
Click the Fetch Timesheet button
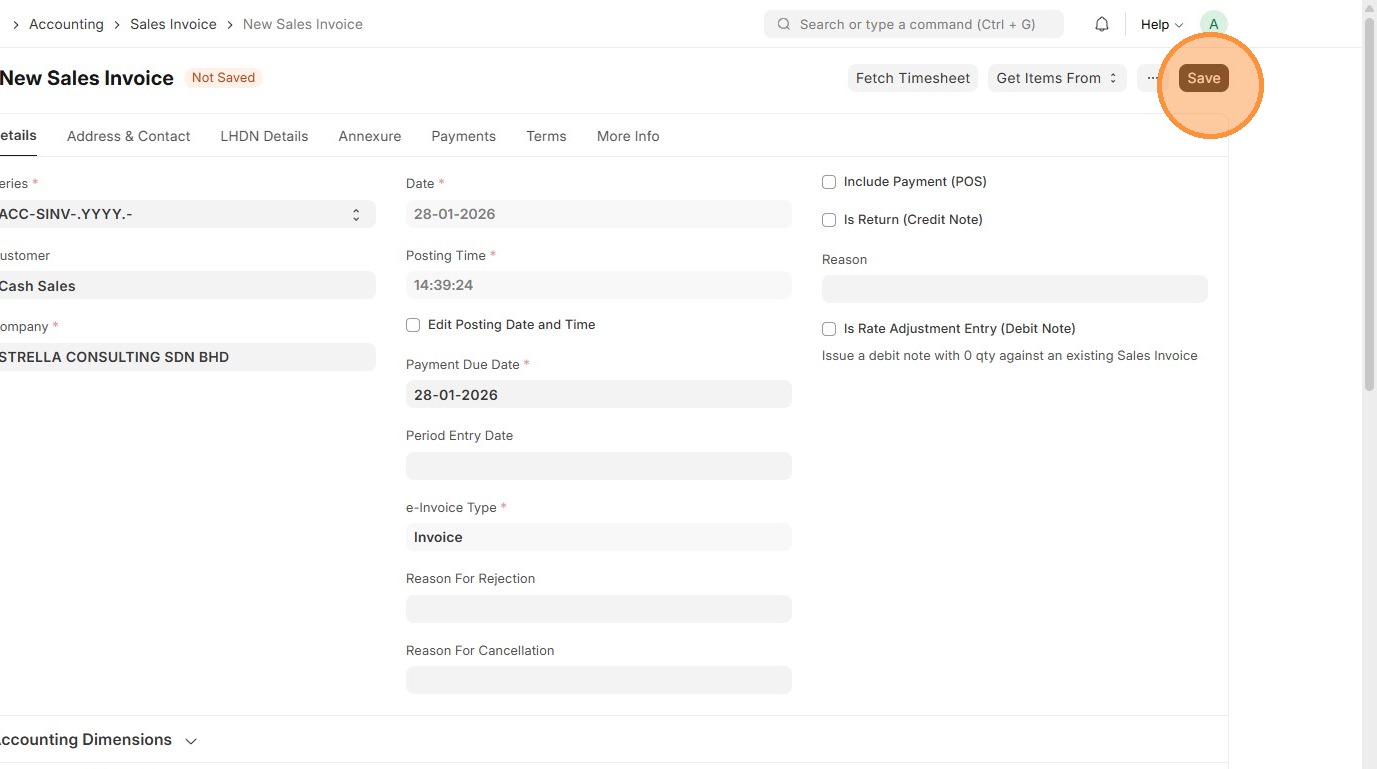tap(913, 78)
